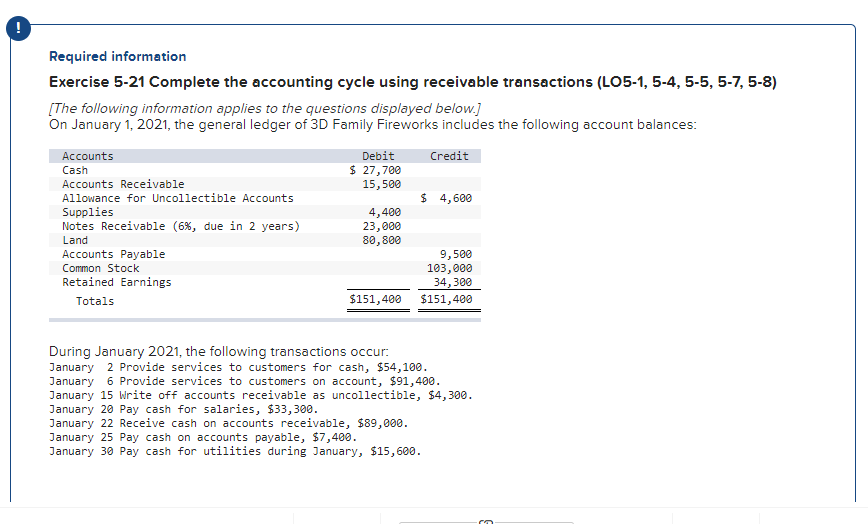The width and height of the screenshot is (868, 524).
Task: Click the 34,300 retained earnings credit
Action: (x=453, y=282)
